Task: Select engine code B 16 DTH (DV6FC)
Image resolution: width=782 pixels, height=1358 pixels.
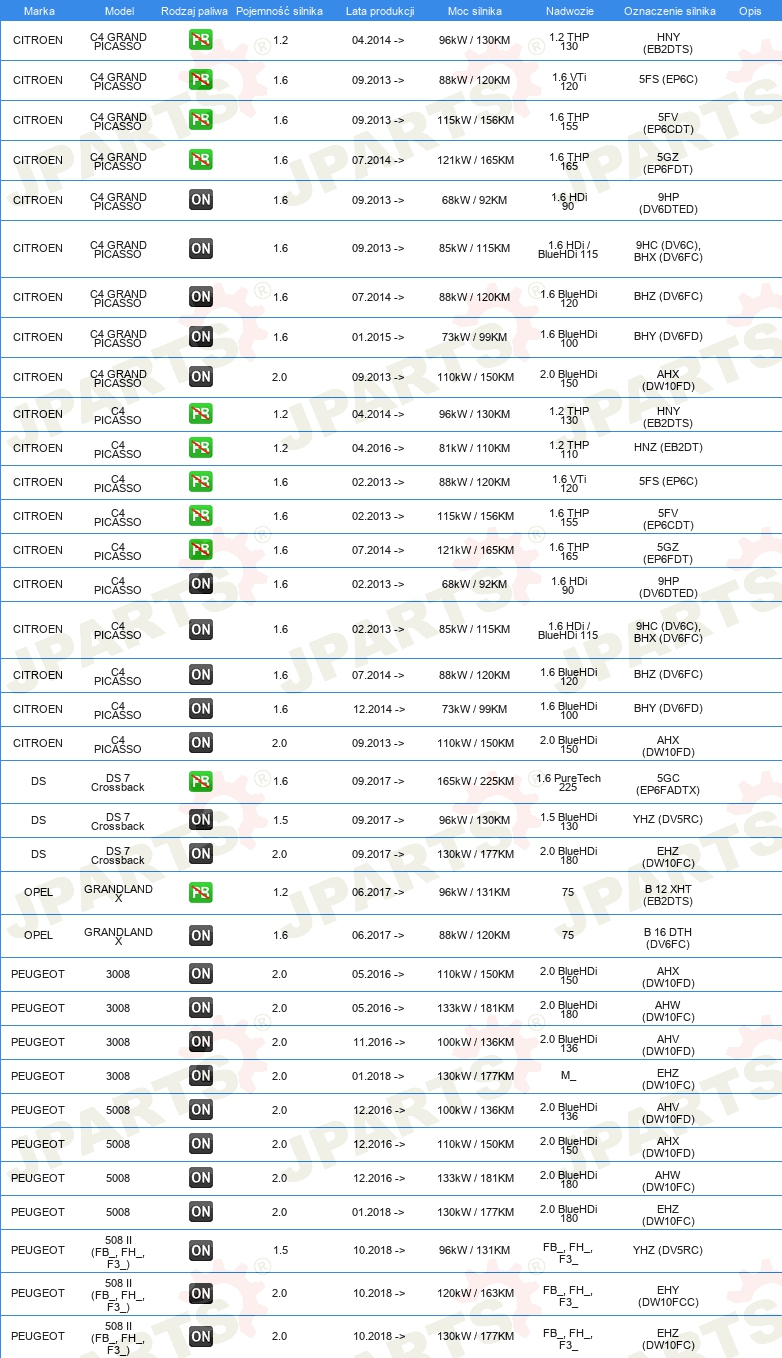Action: [669, 938]
